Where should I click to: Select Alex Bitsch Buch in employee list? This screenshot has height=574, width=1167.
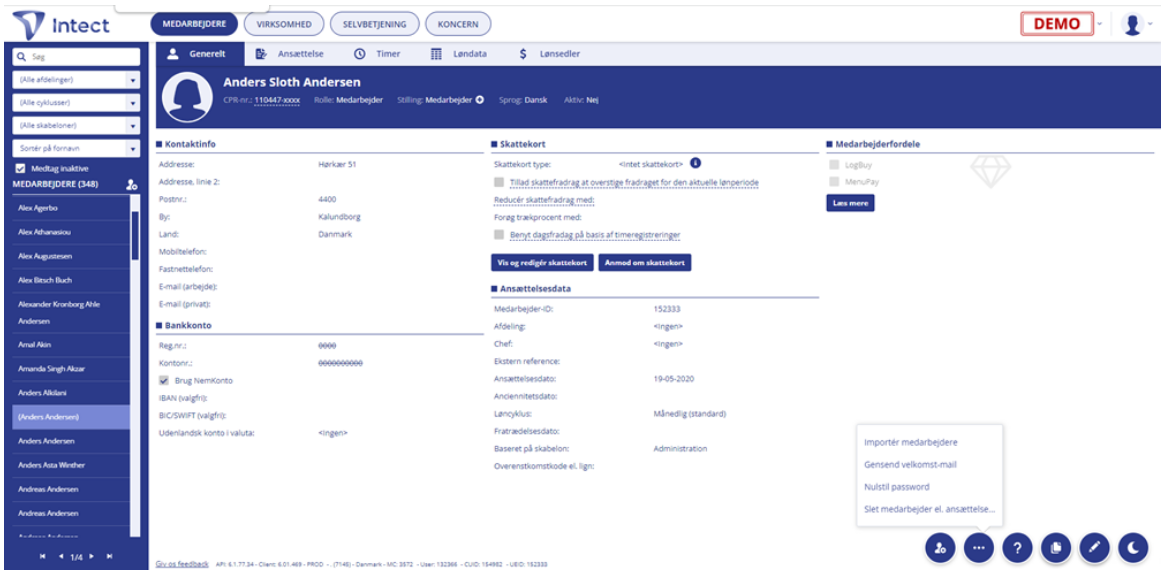tap(71, 280)
